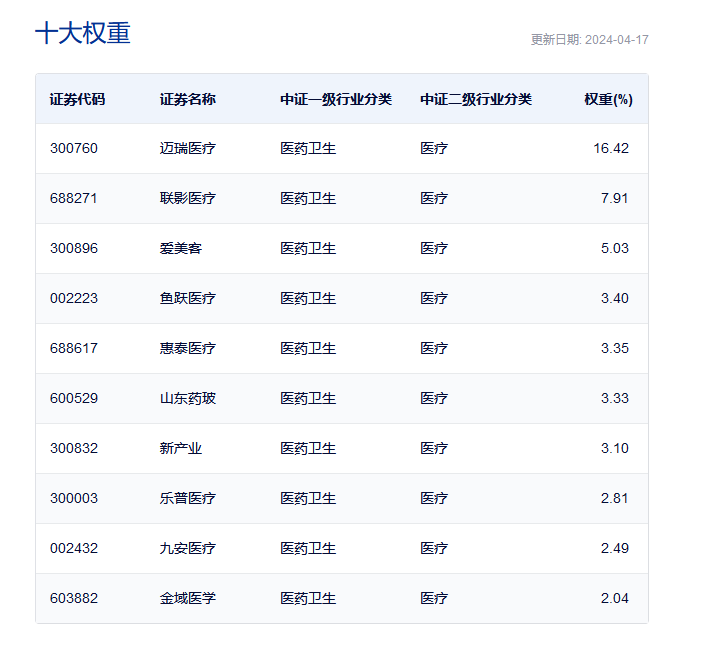The image size is (710, 648).
Task: Open the 迈瑞医疗 security name
Action: [187, 148]
